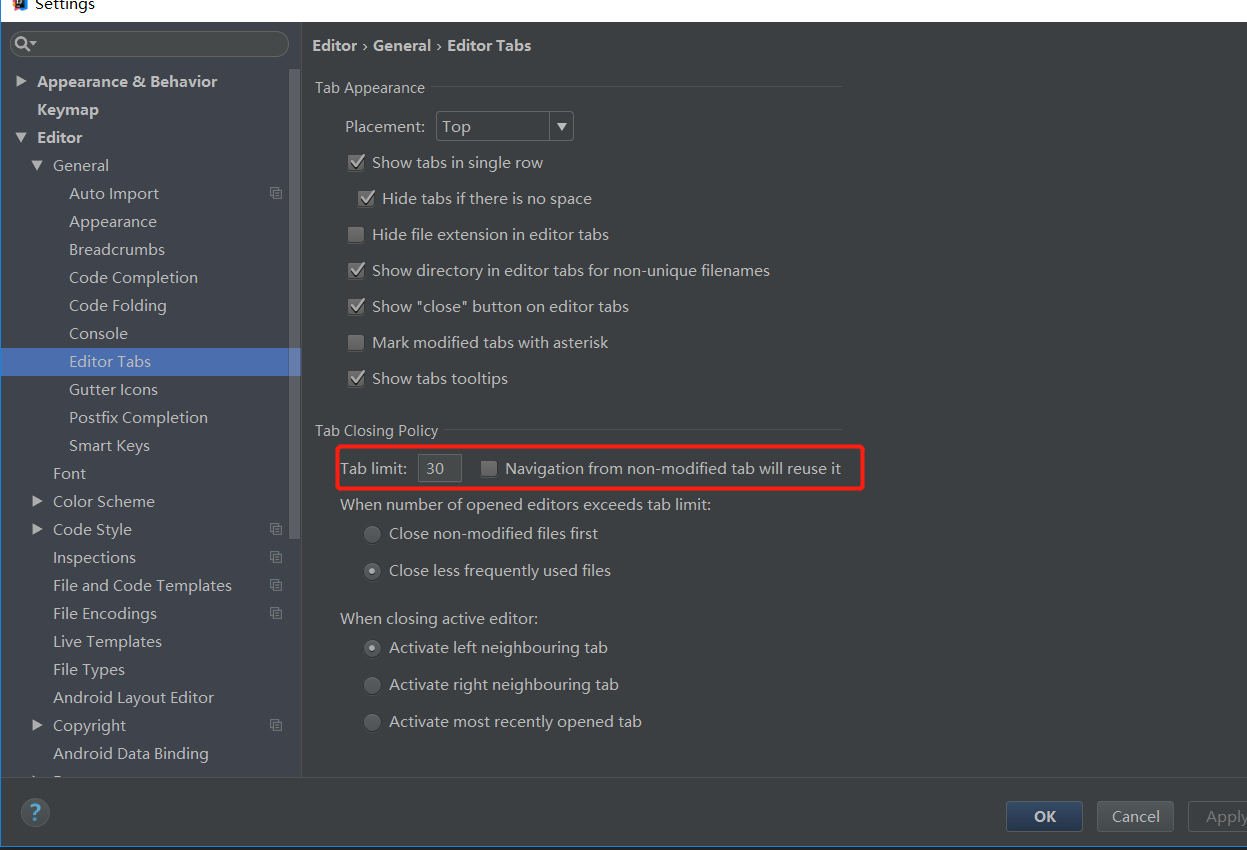Expand Appearance & Behavior section
The image size is (1247, 850).
[21, 81]
